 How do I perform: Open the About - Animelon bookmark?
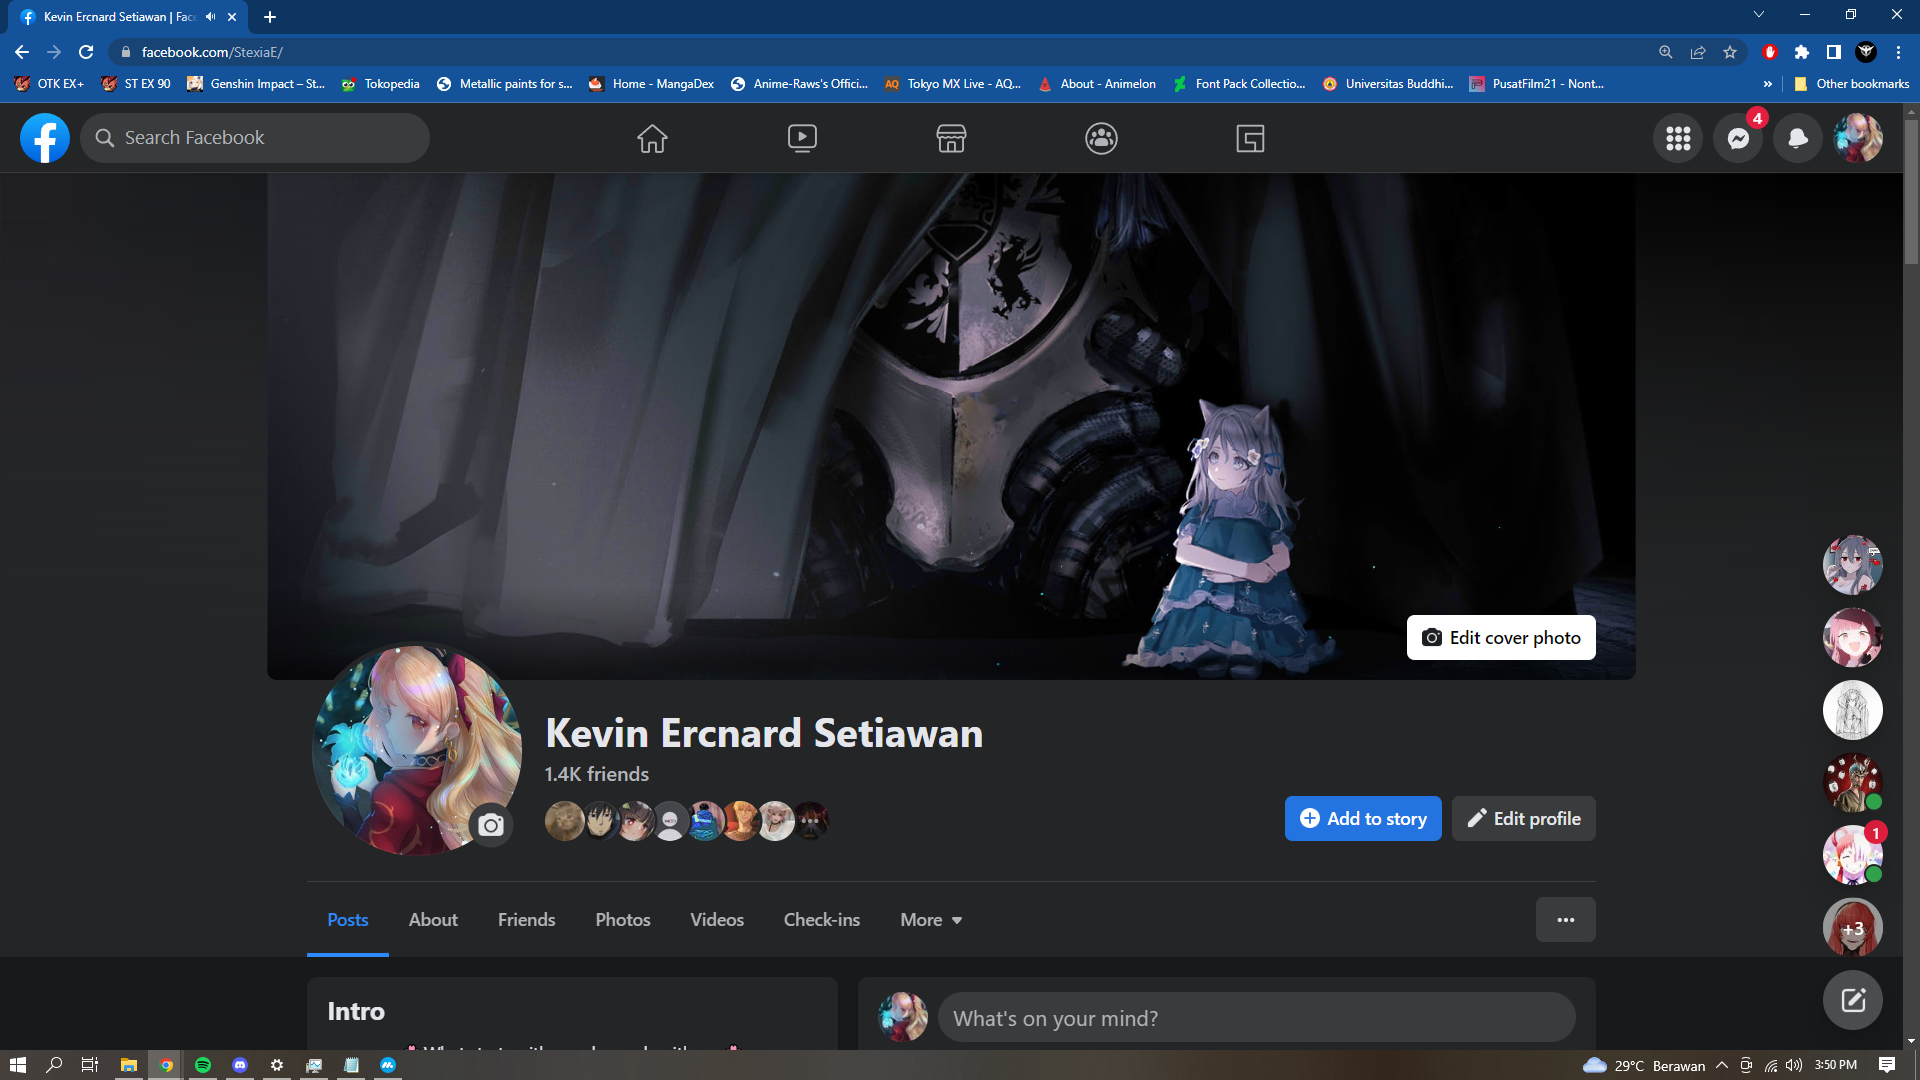(1097, 84)
